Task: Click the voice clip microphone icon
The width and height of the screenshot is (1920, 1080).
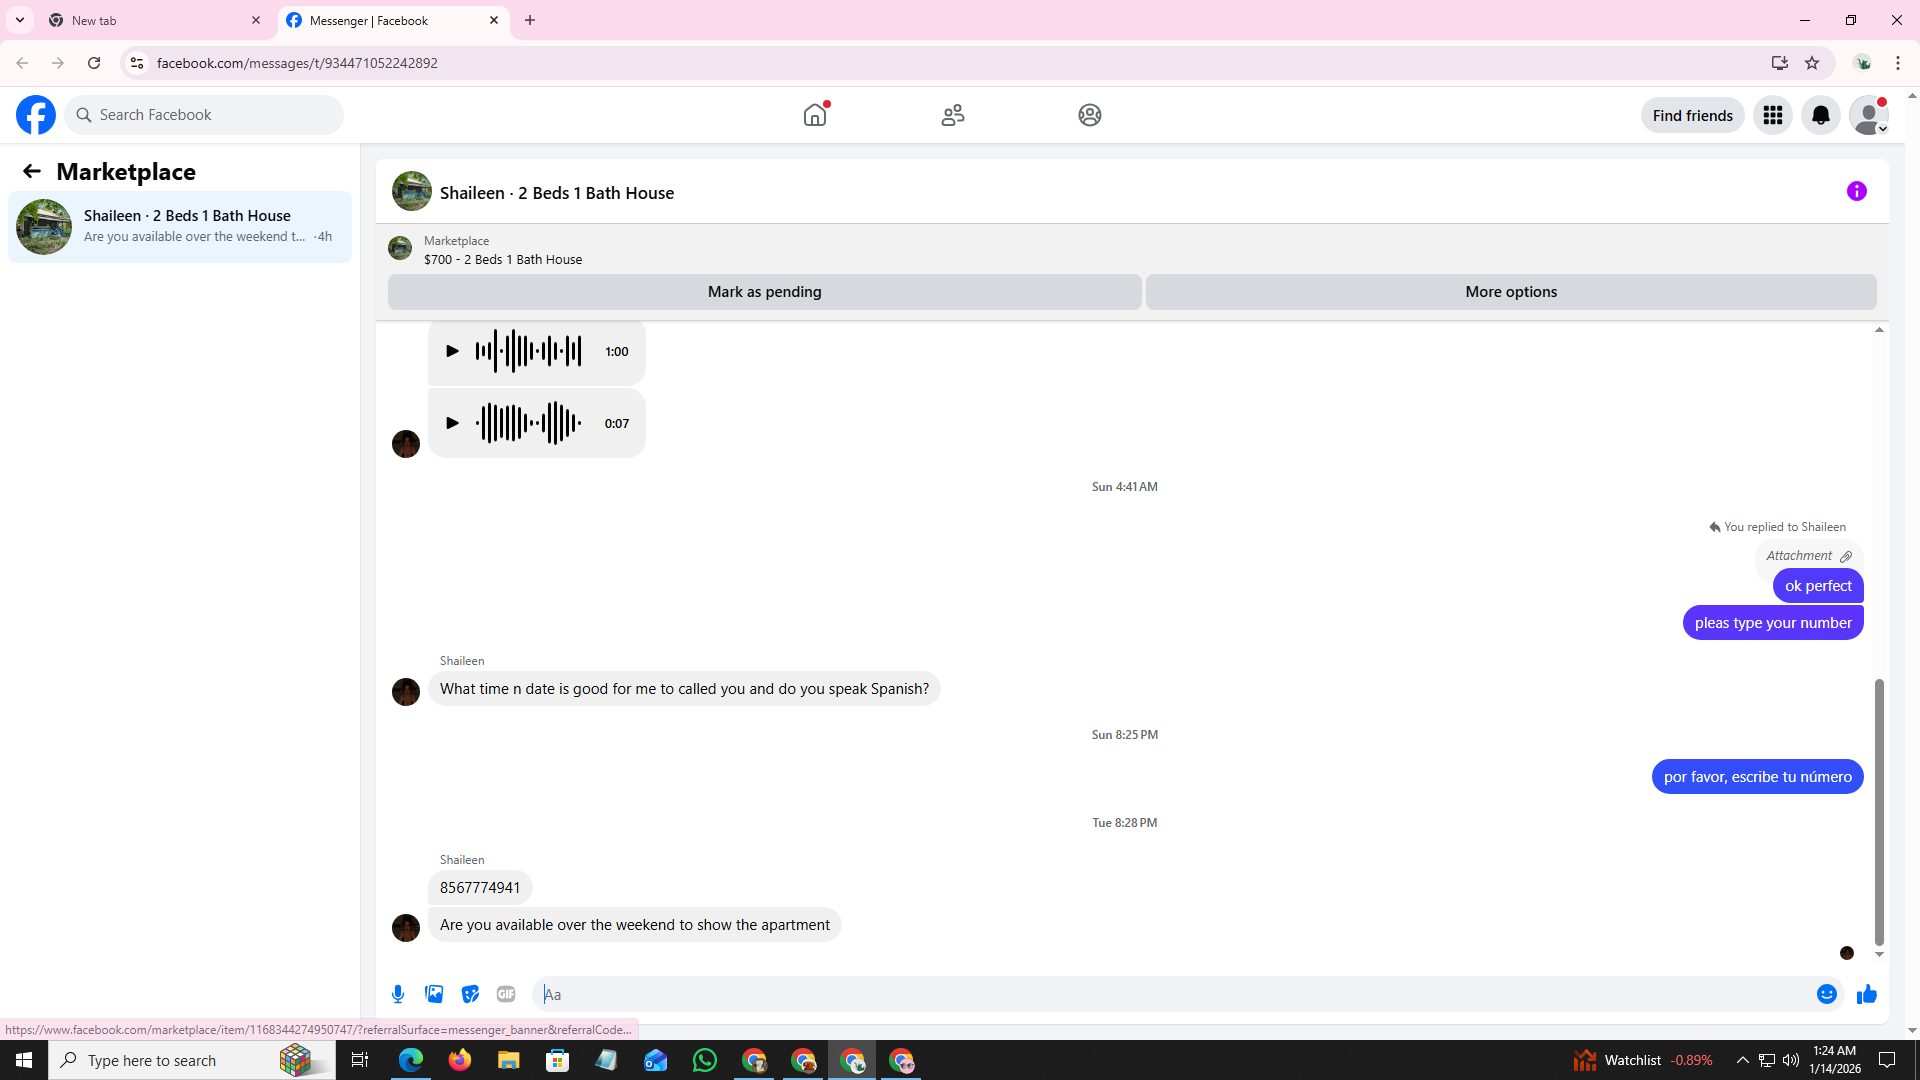Action: click(x=398, y=994)
